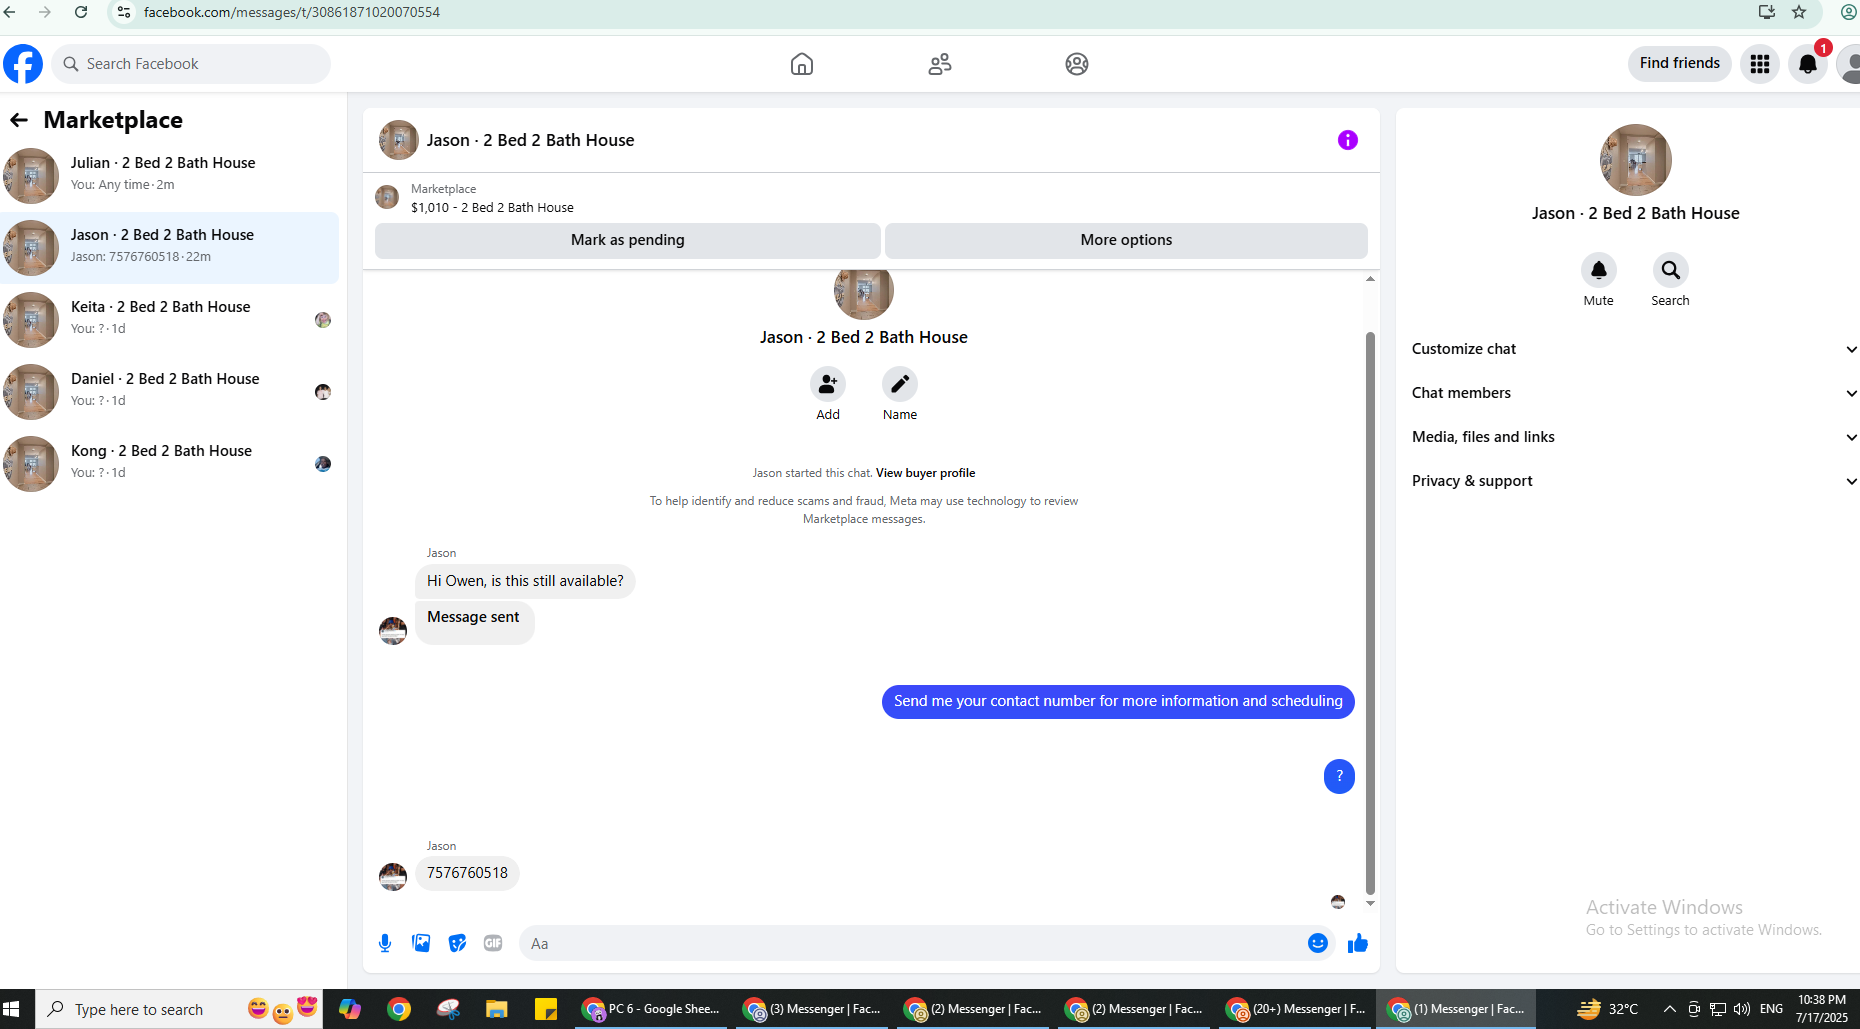Record a voice clip with the microphone
1860x1029 pixels.
385,943
